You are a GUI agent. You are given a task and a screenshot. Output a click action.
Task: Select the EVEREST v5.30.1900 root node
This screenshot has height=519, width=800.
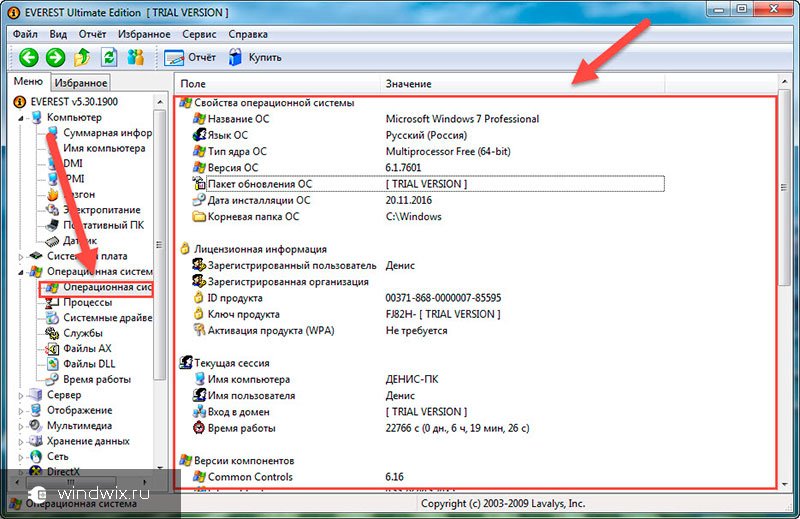(66, 102)
